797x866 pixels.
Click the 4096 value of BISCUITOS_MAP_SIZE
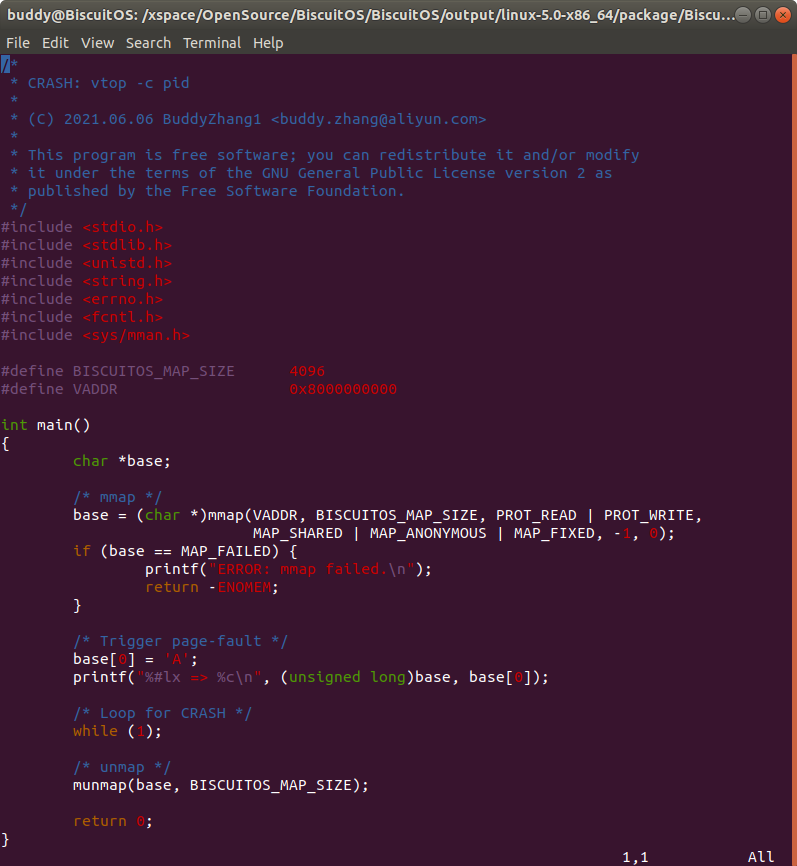pyautogui.click(x=307, y=371)
